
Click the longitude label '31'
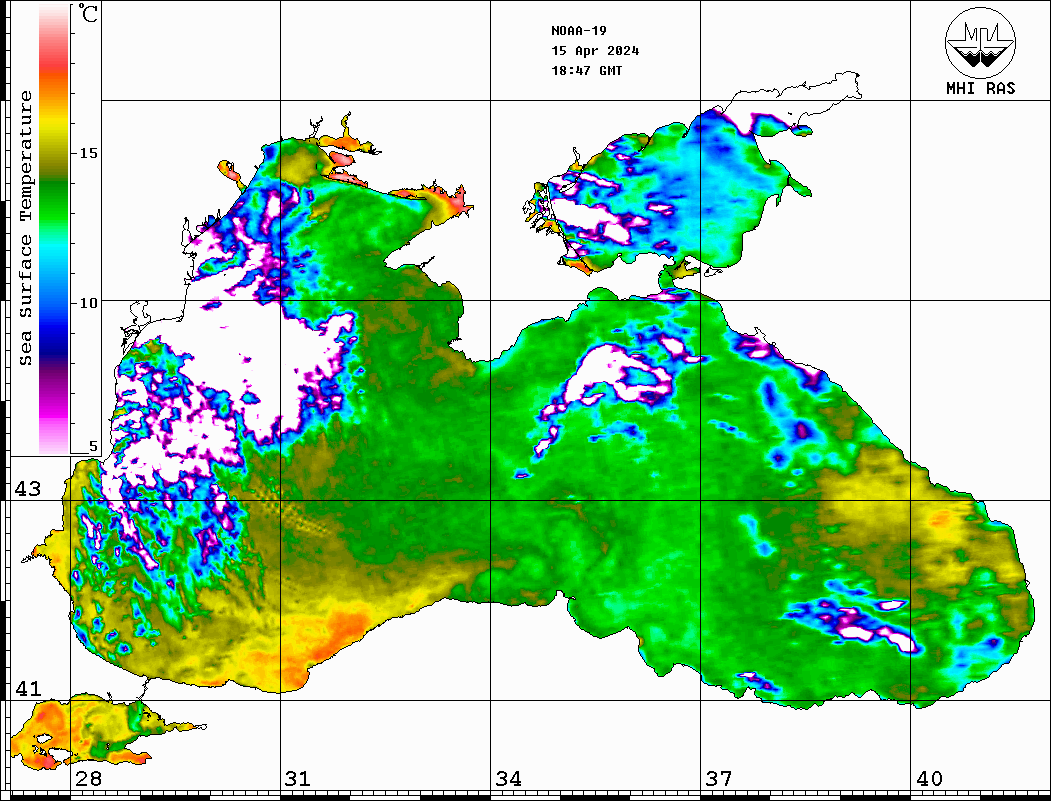tap(298, 779)
